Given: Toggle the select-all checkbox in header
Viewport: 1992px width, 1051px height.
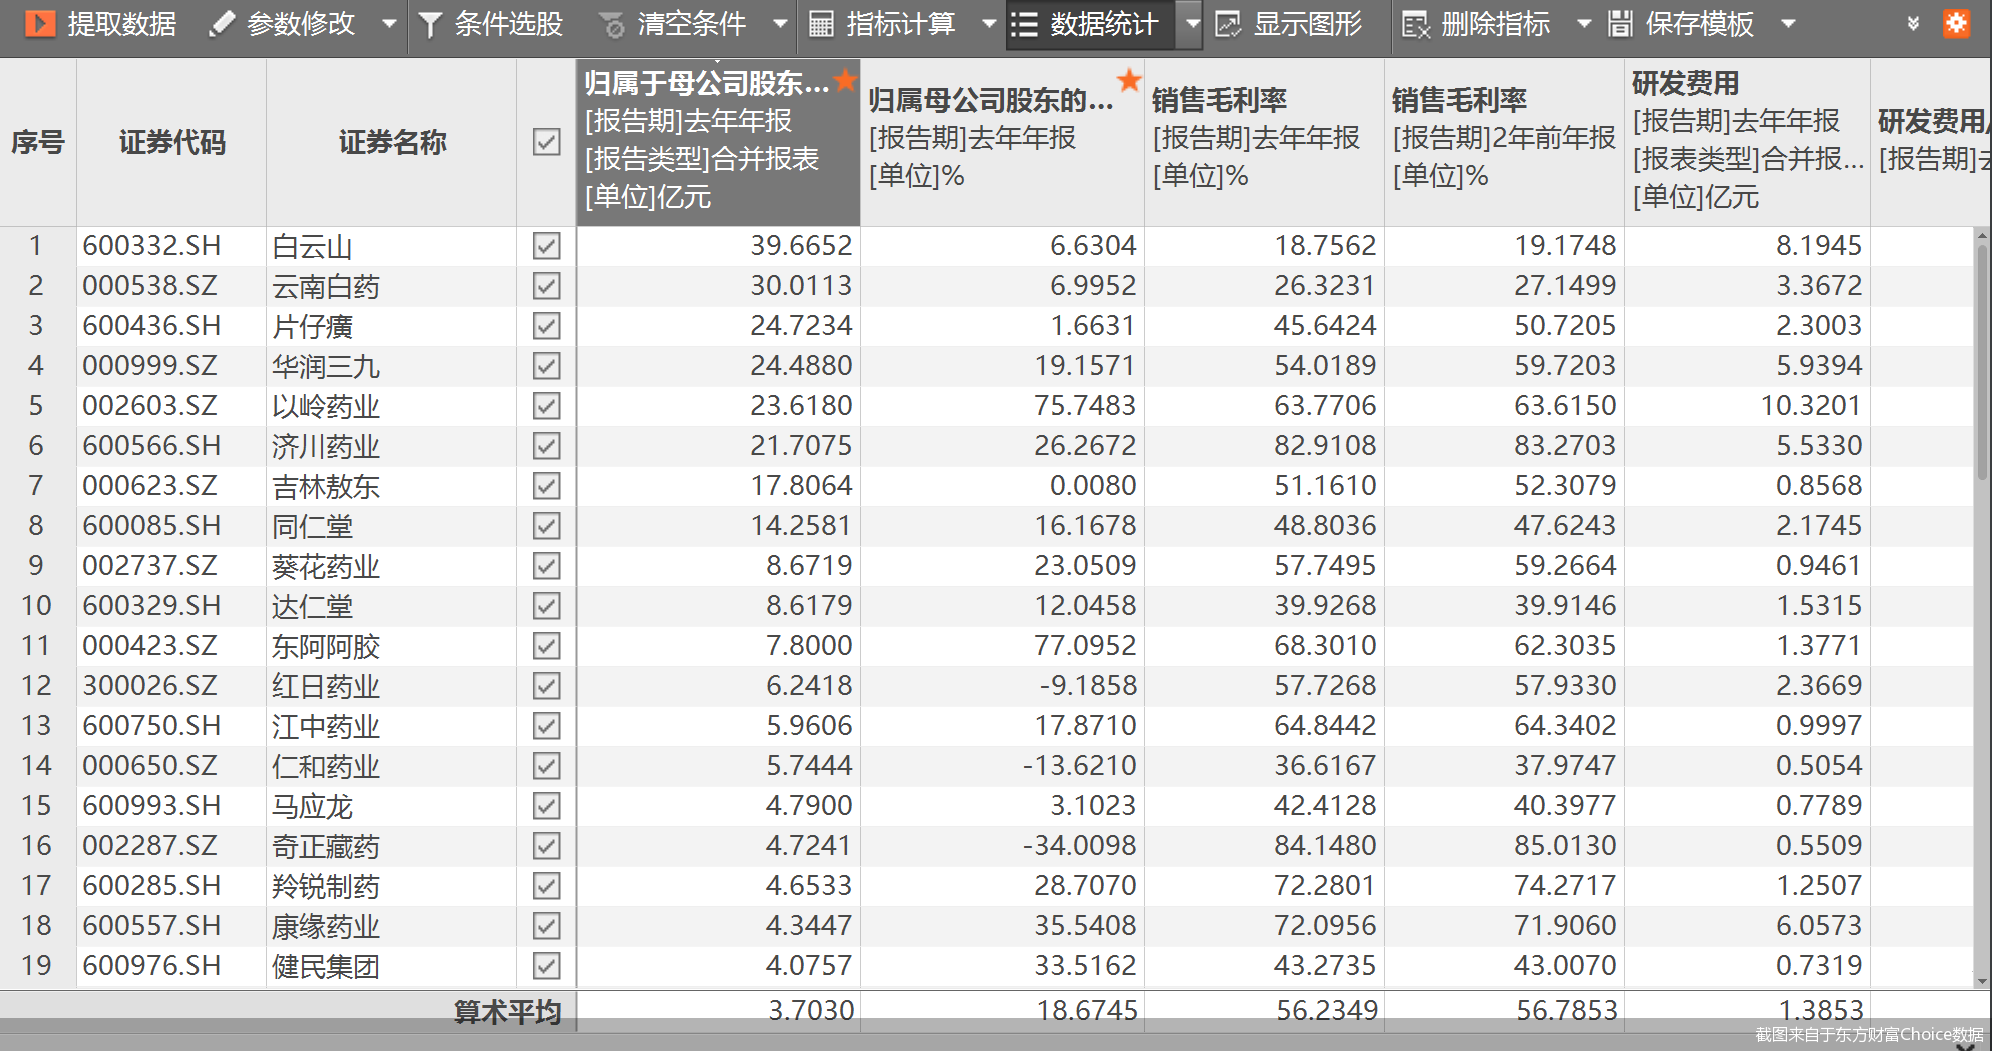Looking at the screenshot, I should [546, 142].
